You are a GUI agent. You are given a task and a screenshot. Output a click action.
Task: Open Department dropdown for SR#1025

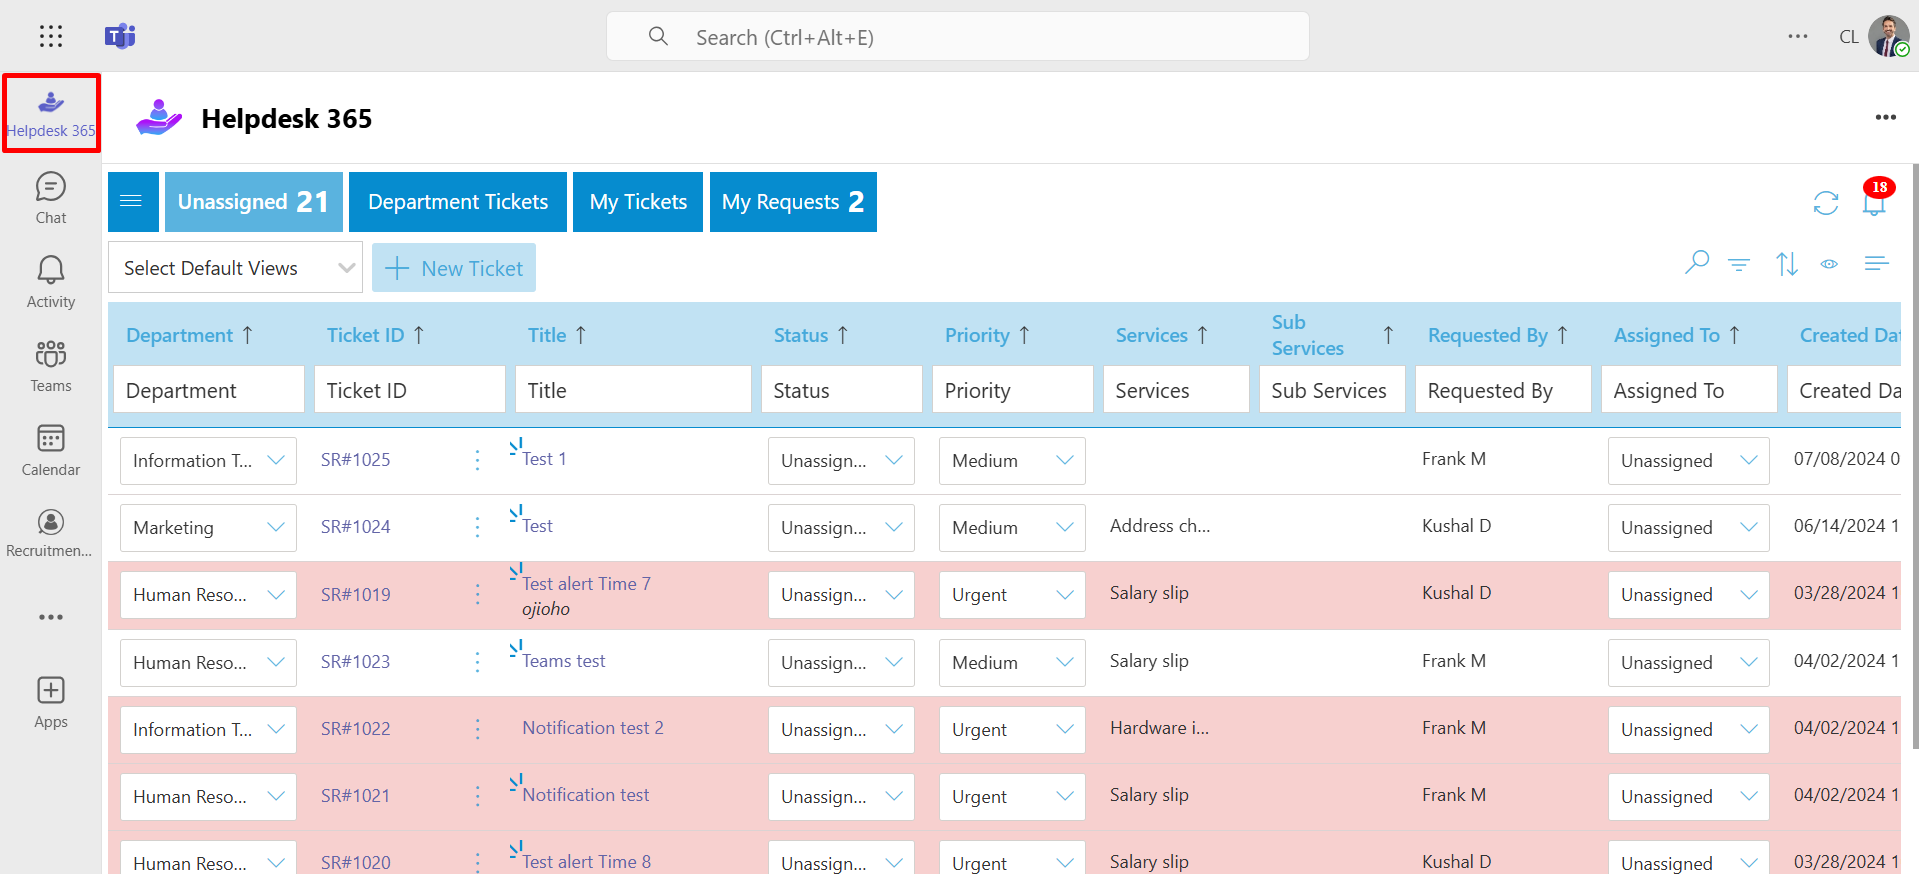coord(208,461)
